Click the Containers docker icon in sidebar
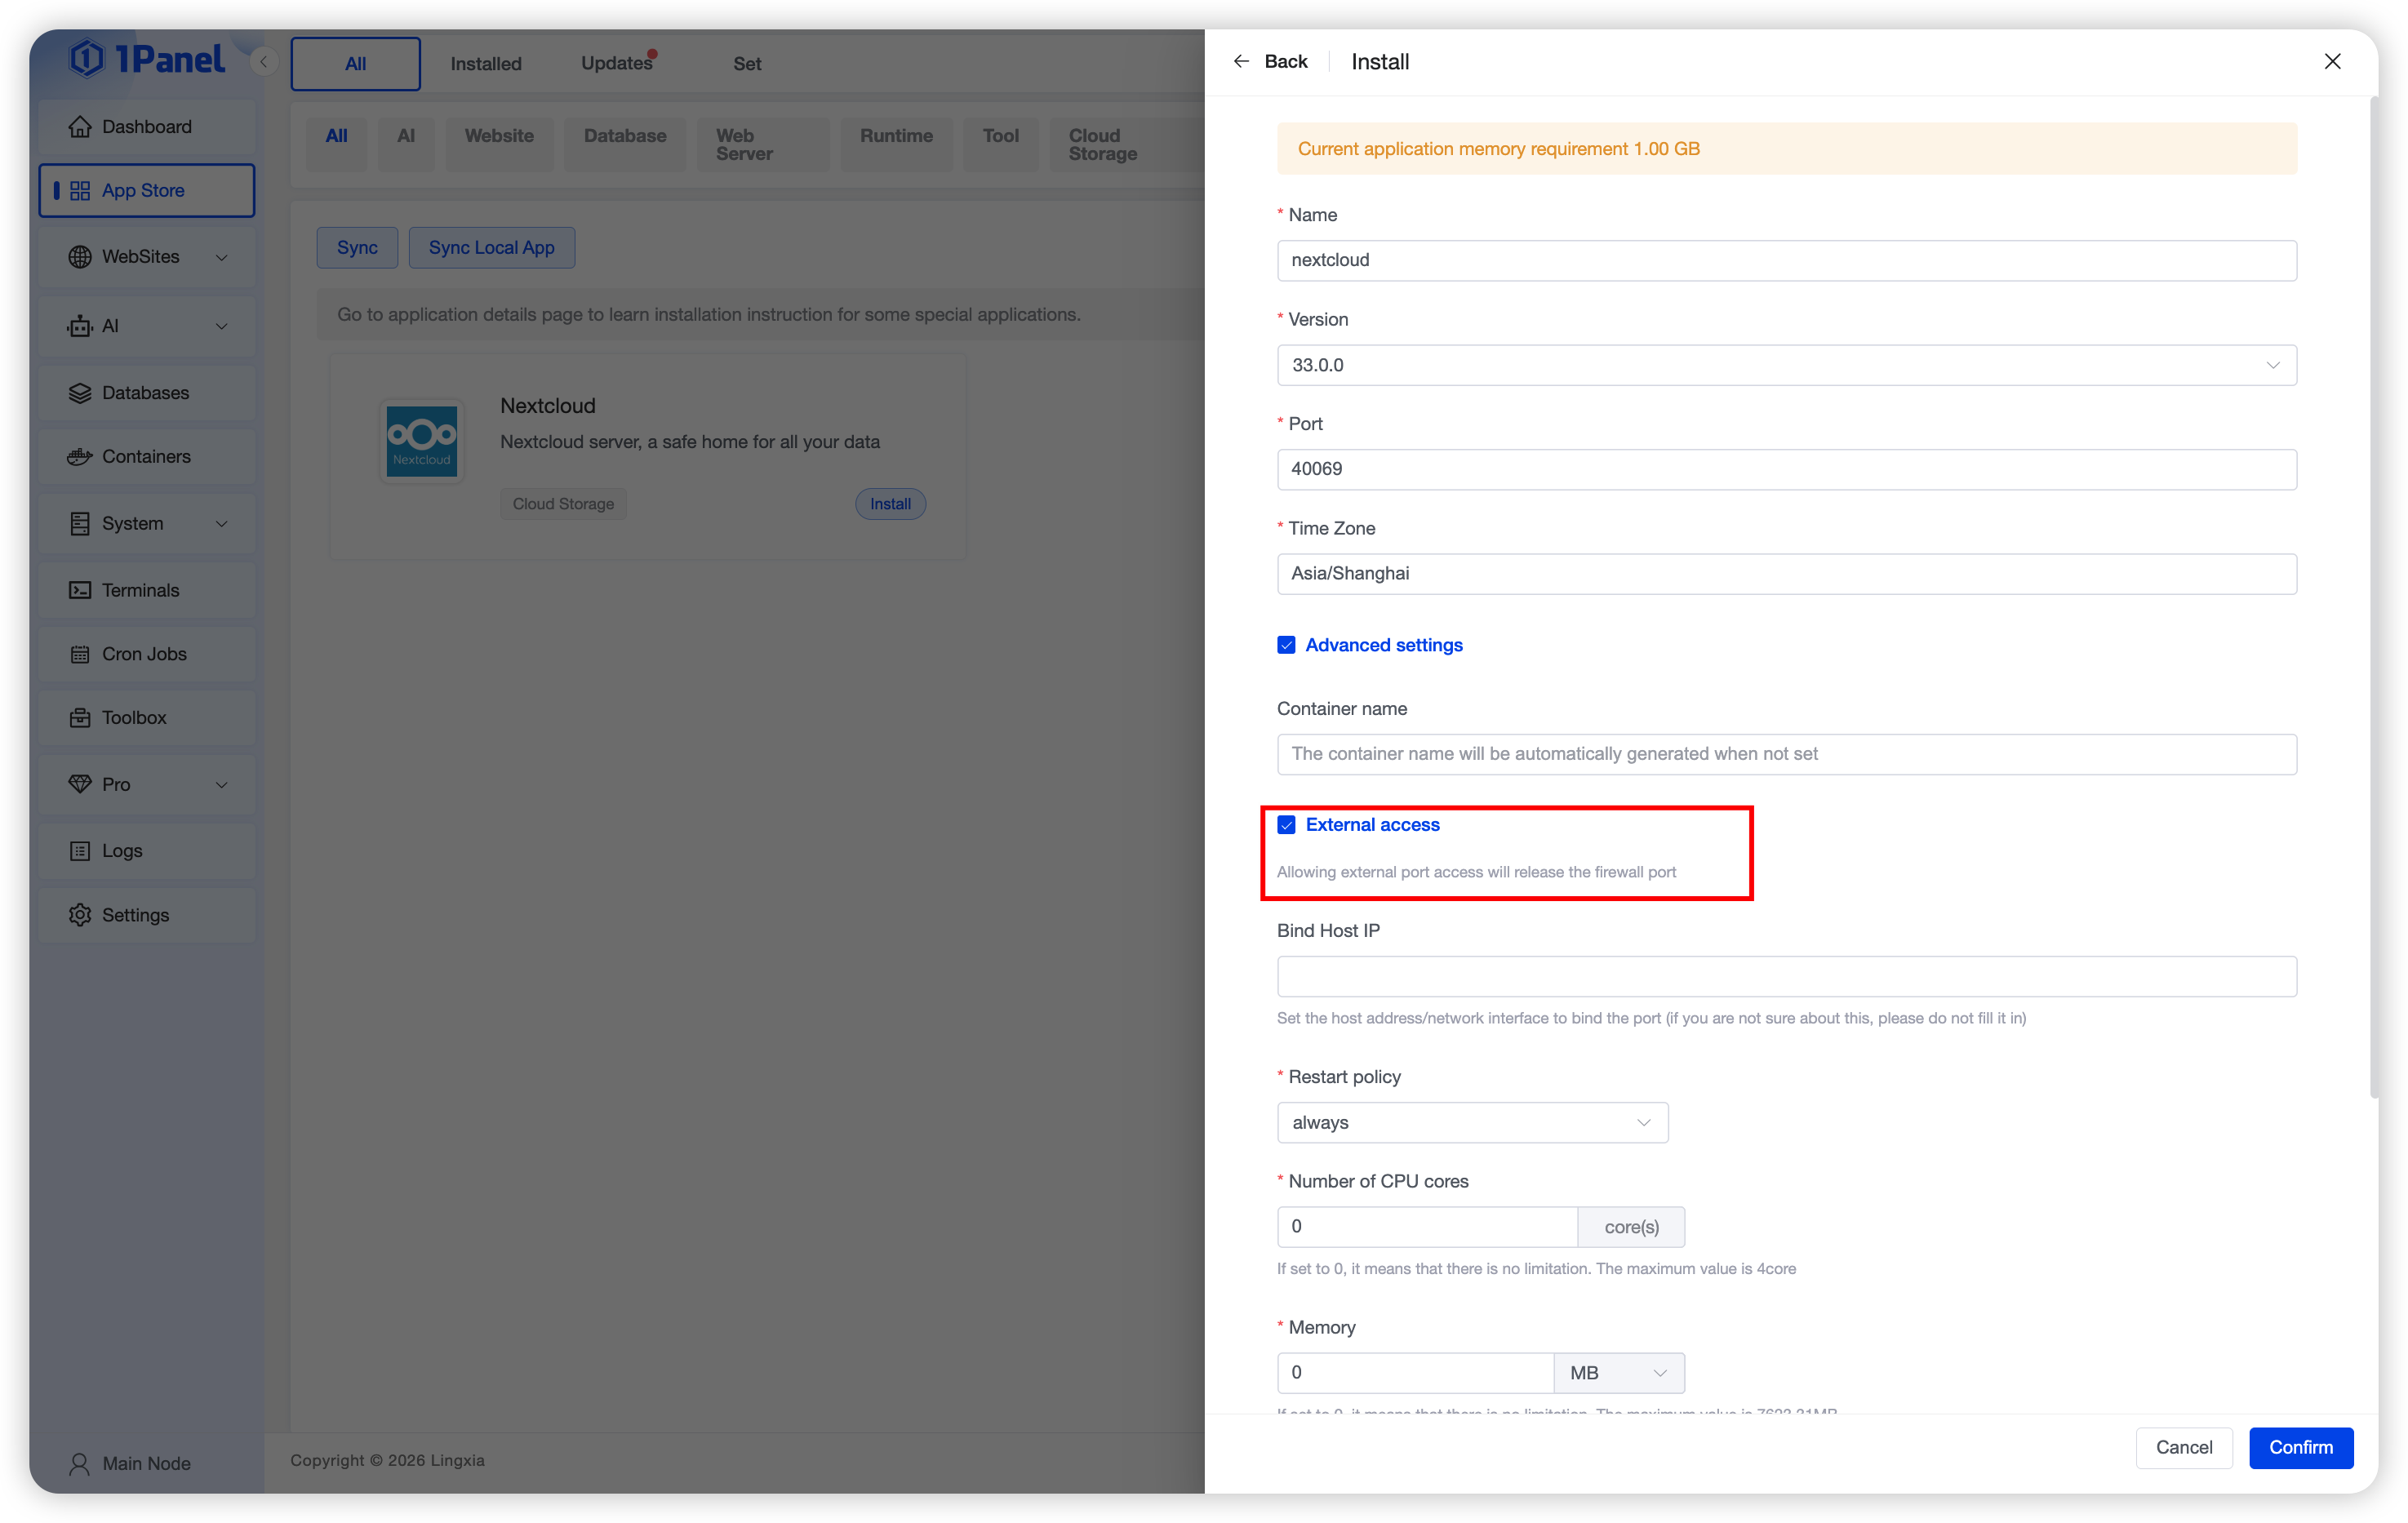The image size is (2408, 1523). coord(80,457)
